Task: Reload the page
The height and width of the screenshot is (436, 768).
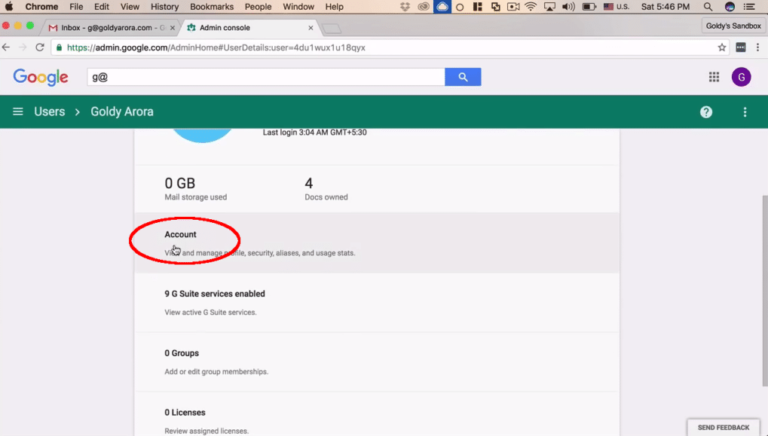Action: tap(40, 48)
